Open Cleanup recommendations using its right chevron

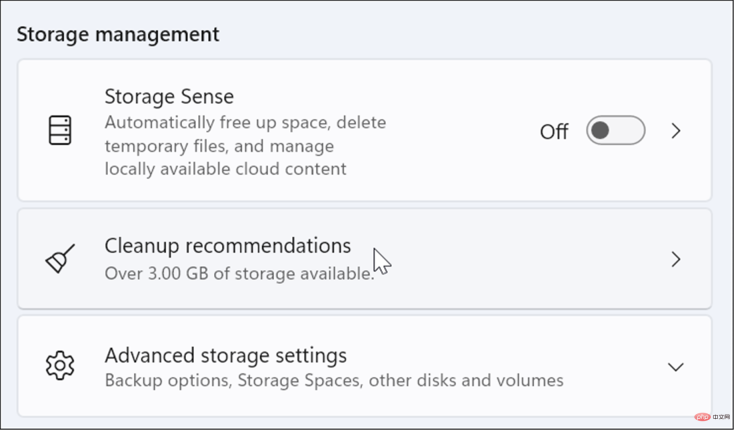(x=676, y=259)
